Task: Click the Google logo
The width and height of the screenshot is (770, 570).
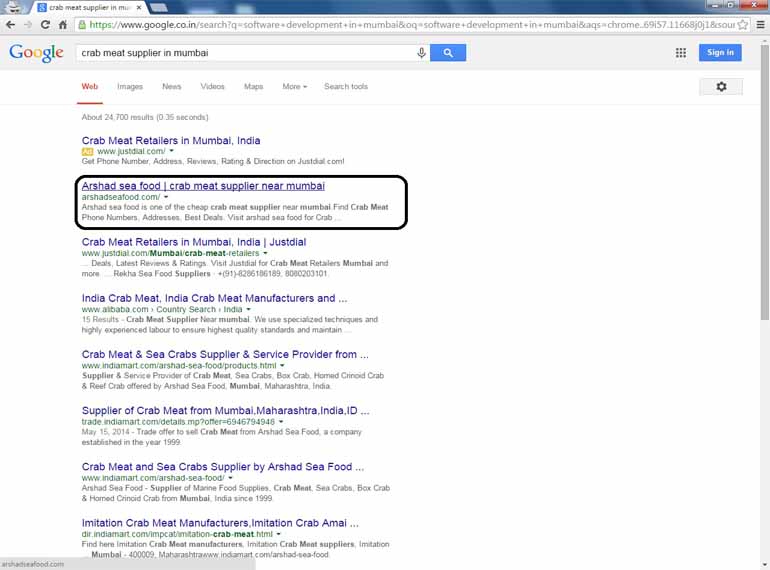Action: (36, 53)
